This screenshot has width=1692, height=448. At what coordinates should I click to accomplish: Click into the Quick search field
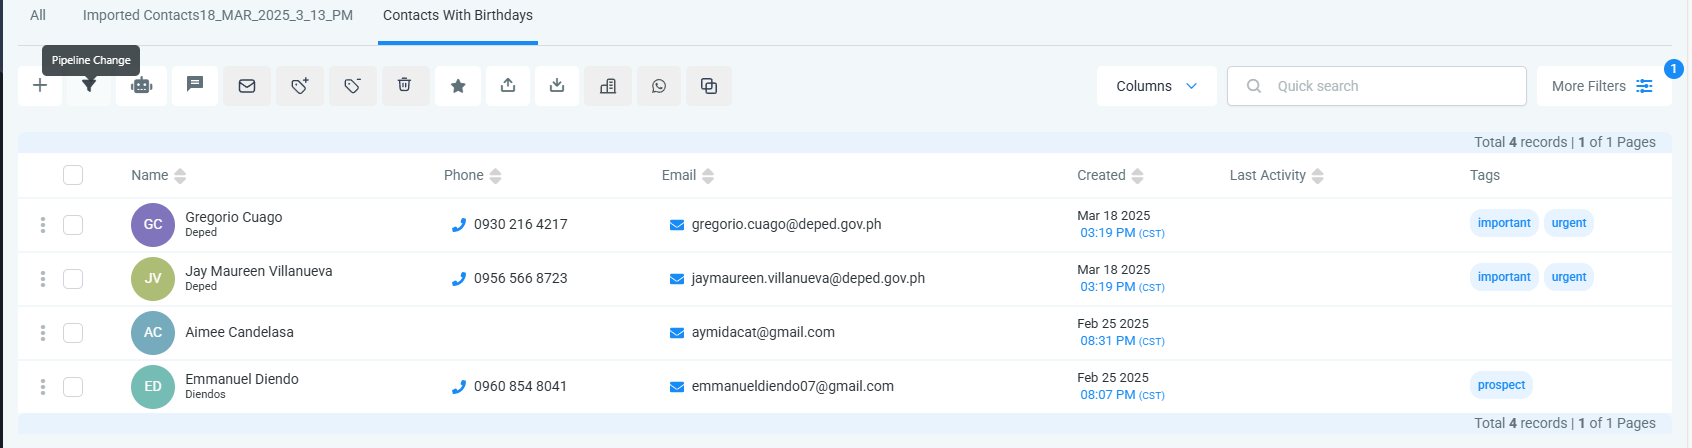(1377, 86)
